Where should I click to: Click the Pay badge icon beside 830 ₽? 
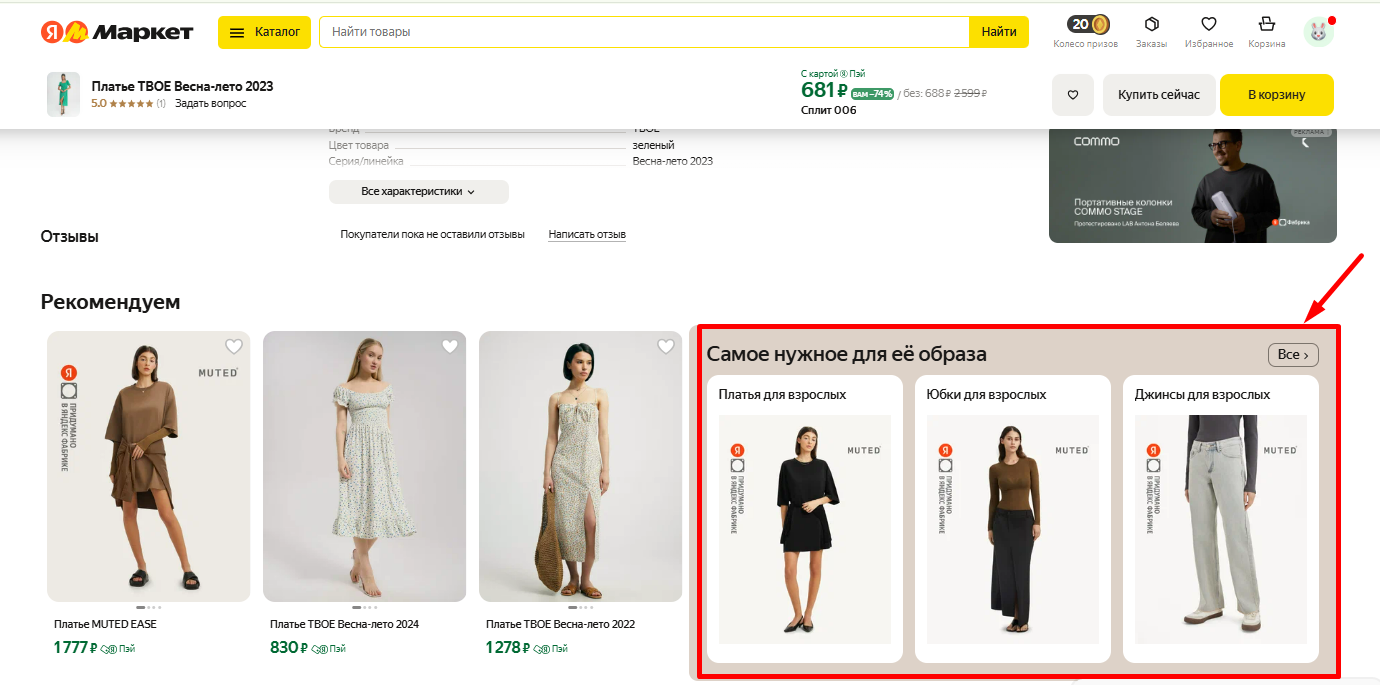click(x=329, y=649)
